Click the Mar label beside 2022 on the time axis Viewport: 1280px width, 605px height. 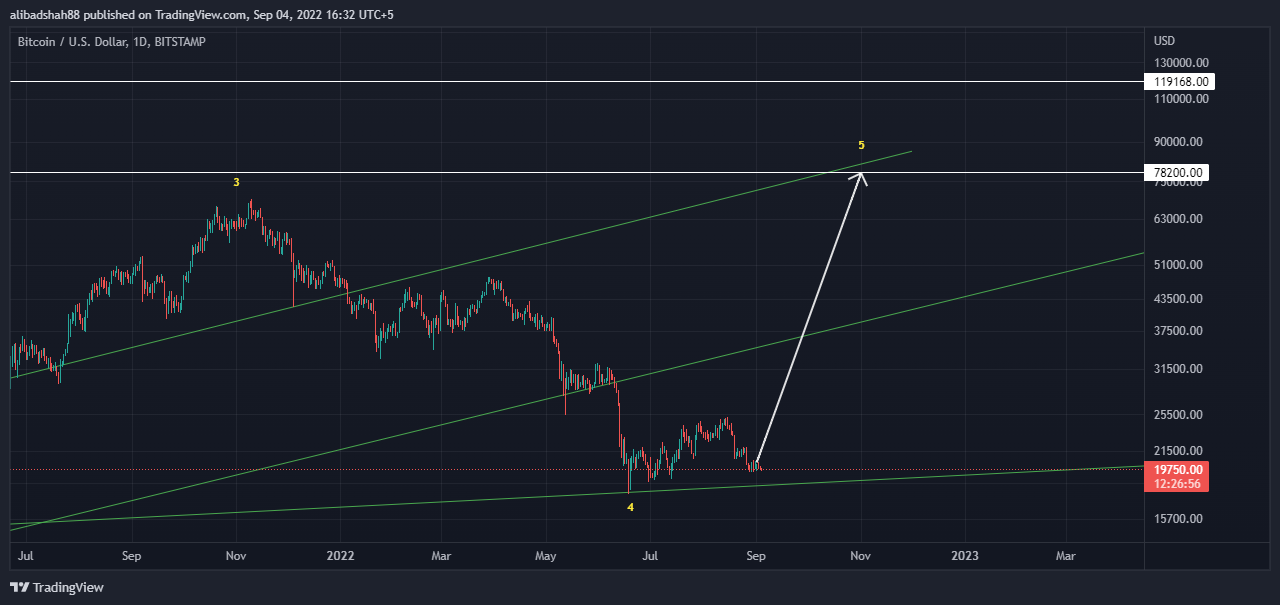(x=442, y=554)
